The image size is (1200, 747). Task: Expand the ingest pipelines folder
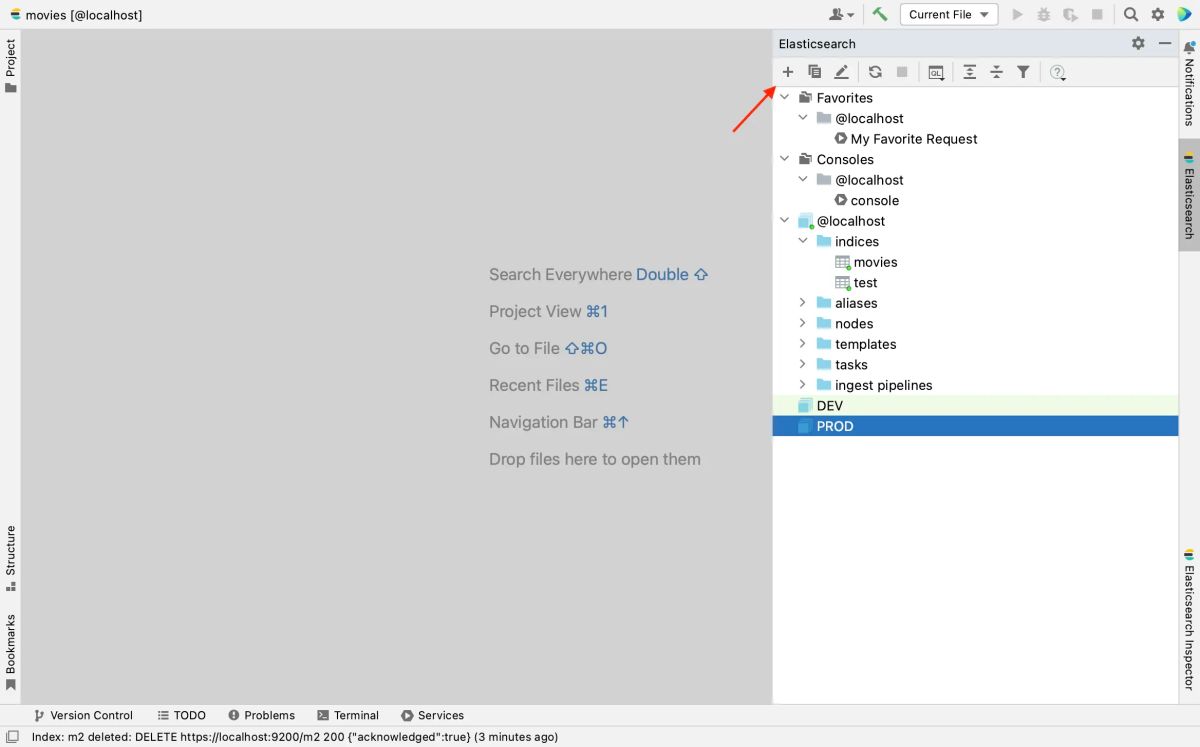point(803,385)
